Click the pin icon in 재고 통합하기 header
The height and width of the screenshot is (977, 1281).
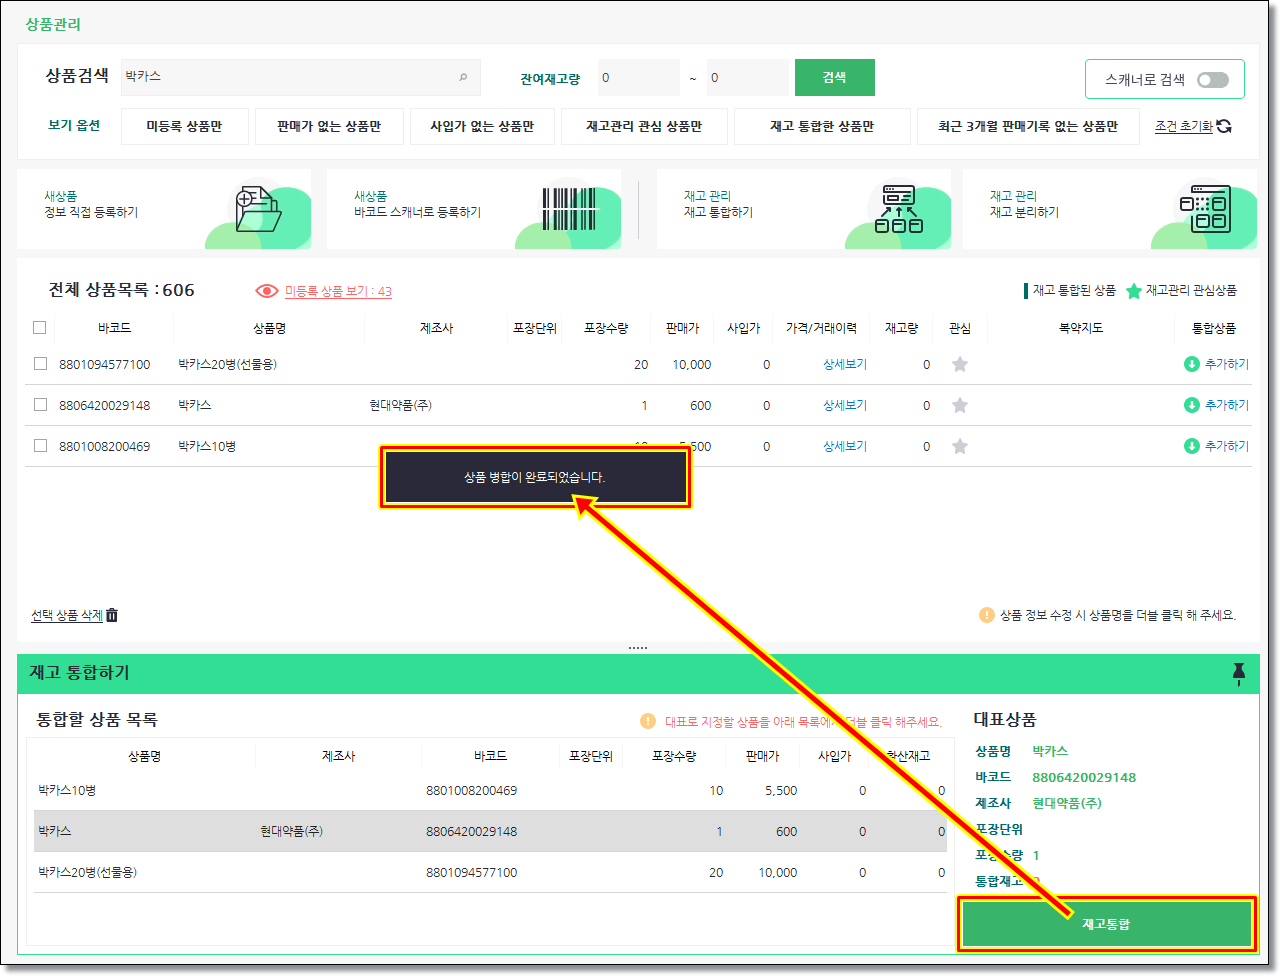(x=1238, y=673)
